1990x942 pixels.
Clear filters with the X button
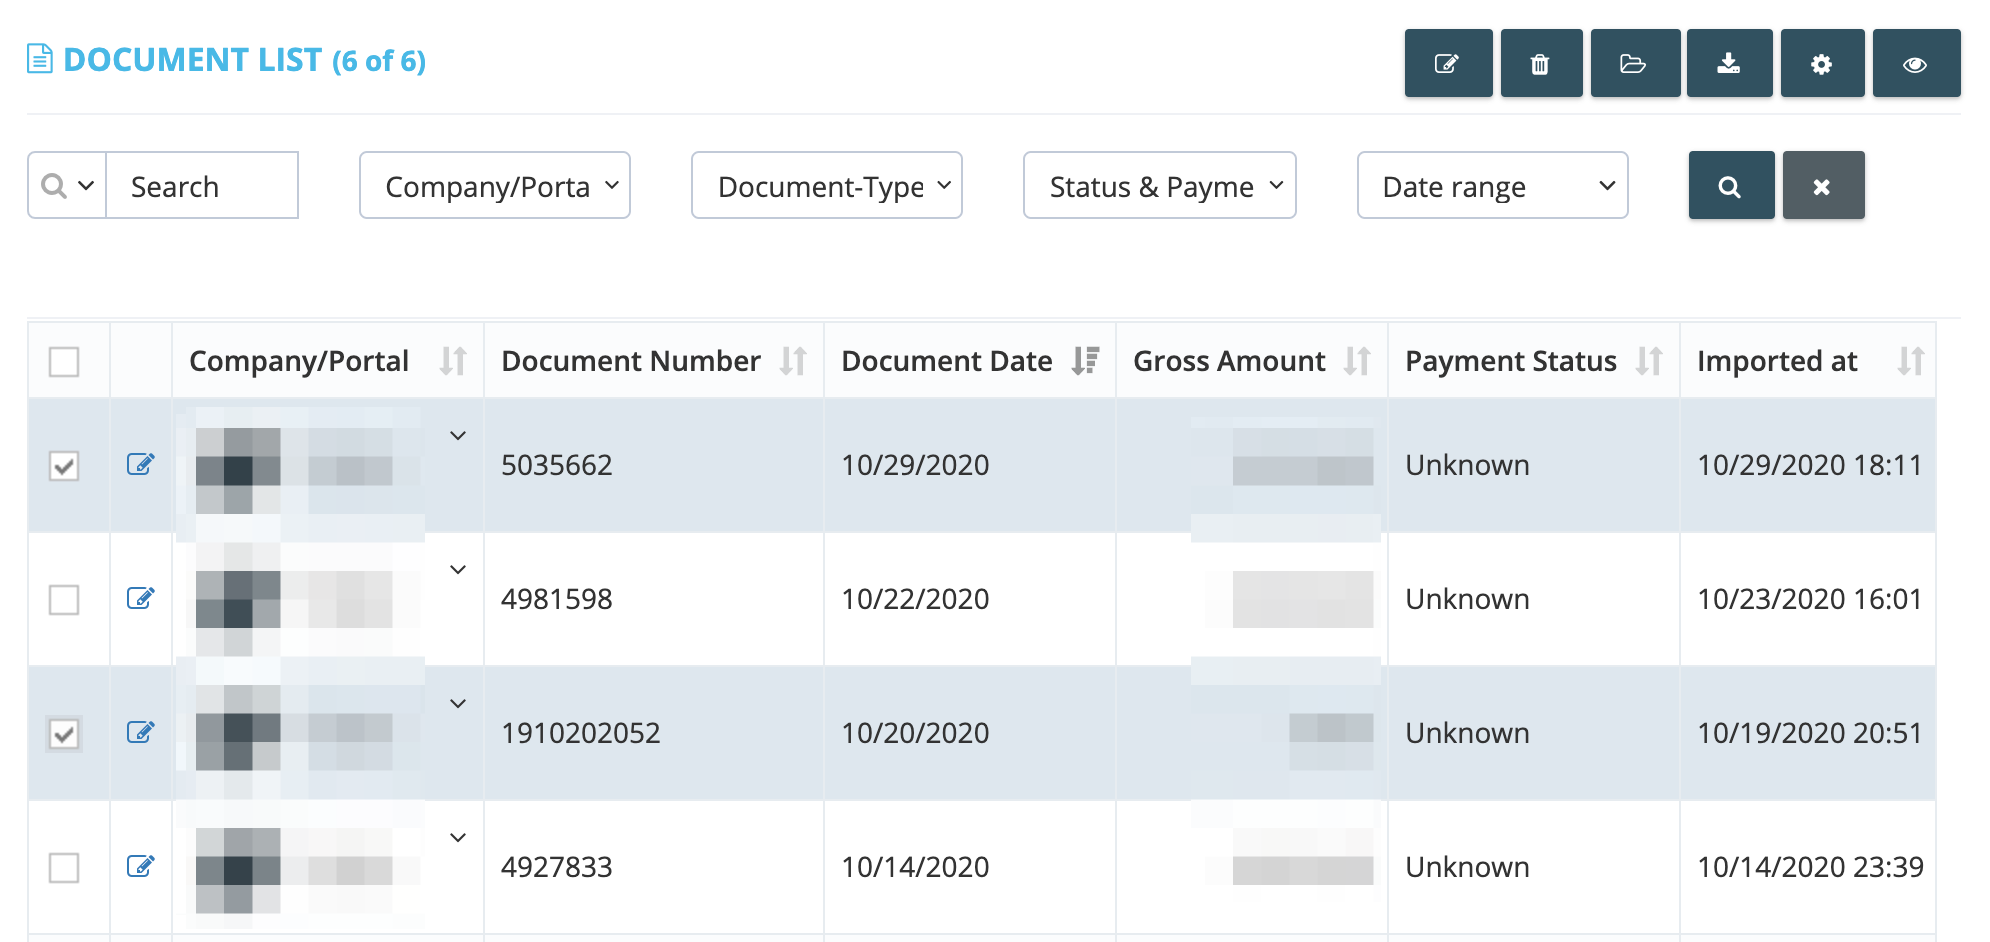1823,185
